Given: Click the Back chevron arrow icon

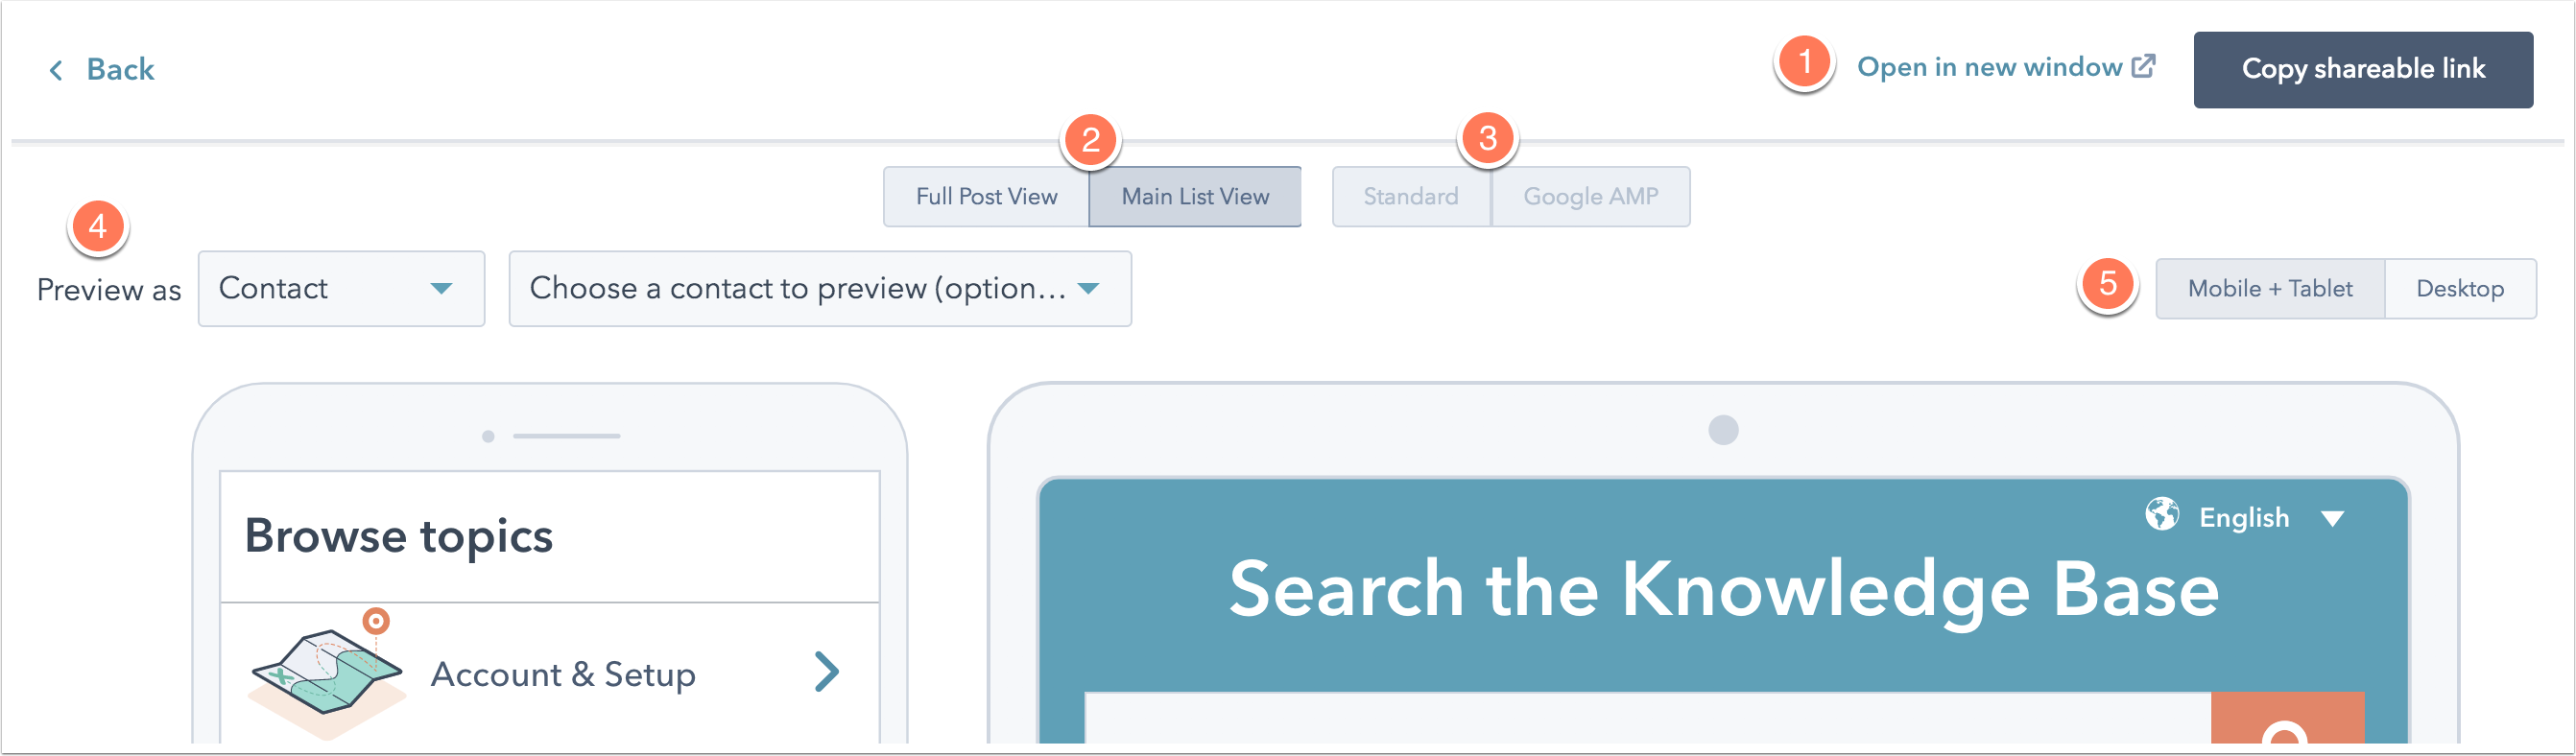Looking at the screenshot, I should pyautogui.click(x=56, y=70).
